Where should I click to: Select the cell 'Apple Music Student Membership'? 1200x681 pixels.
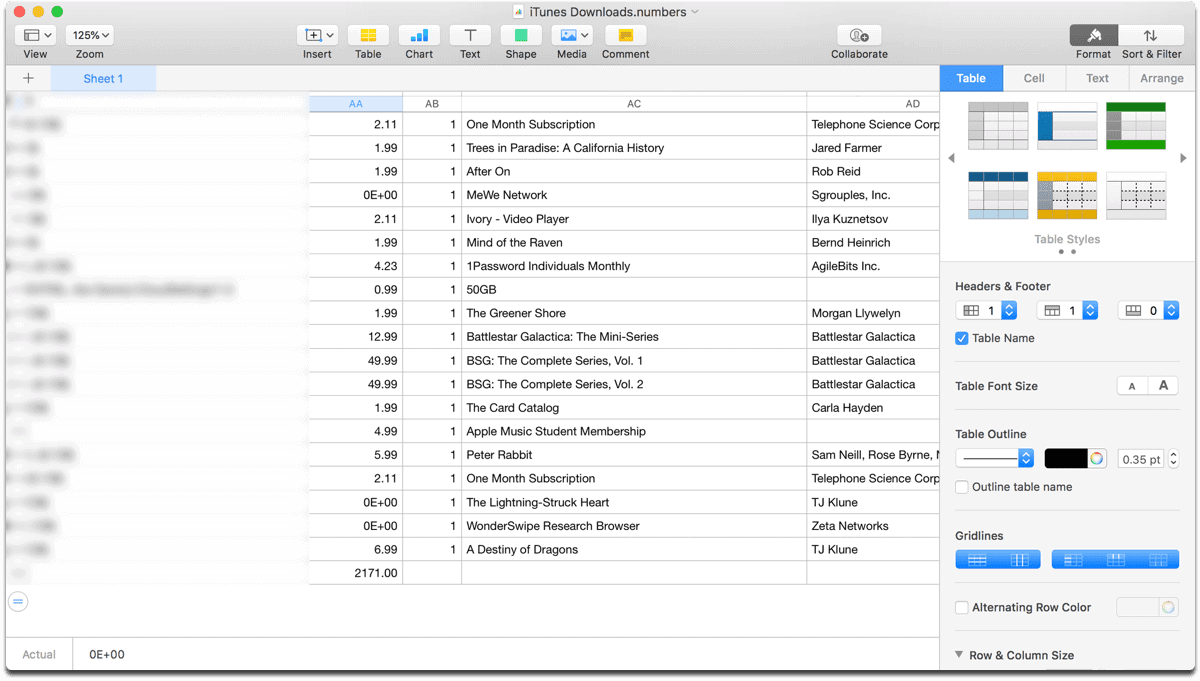click(634, 432)
